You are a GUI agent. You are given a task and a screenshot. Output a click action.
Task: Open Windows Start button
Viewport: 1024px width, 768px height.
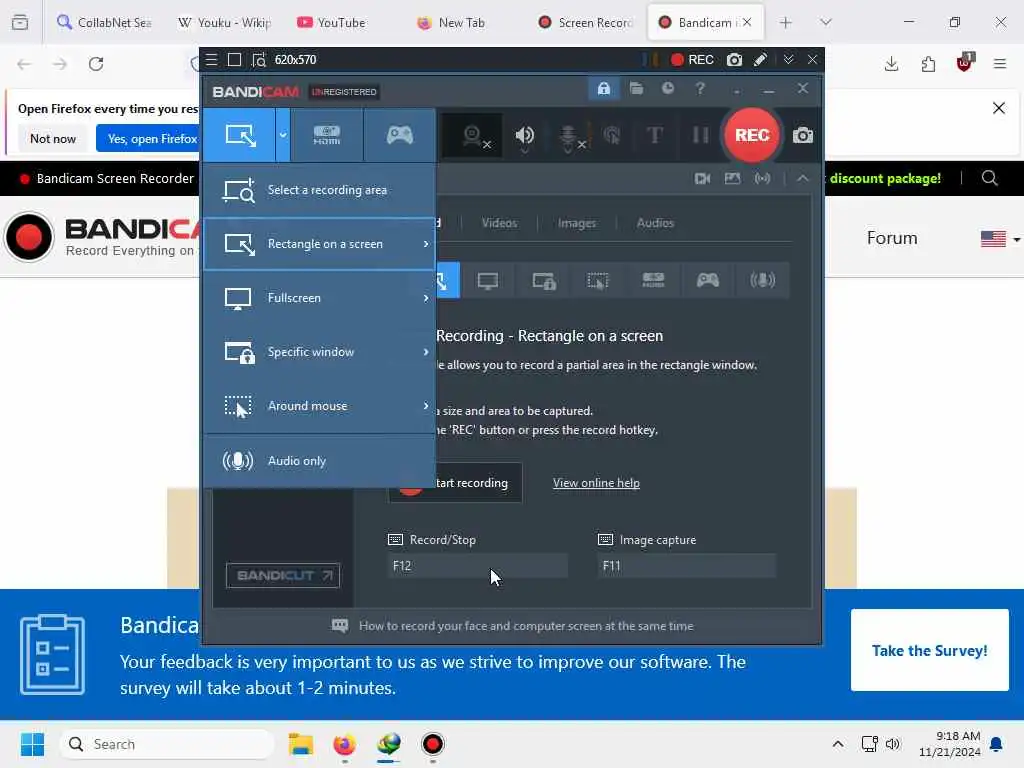click(x=32, y=744)
